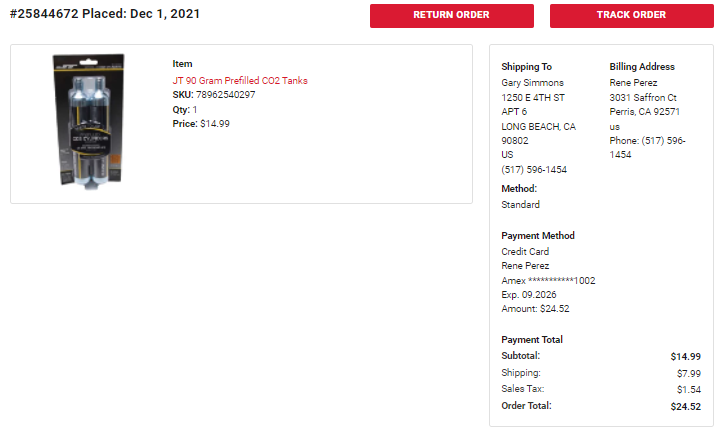
Task: Click the Standard shipping method text
Action: (520, 205)
